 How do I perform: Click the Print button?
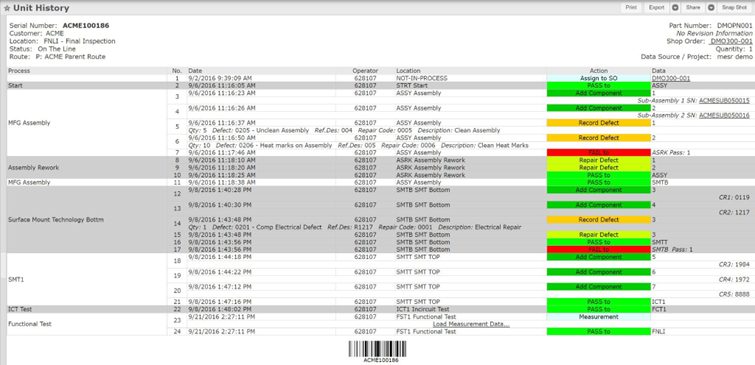click(x=631, y=8)
